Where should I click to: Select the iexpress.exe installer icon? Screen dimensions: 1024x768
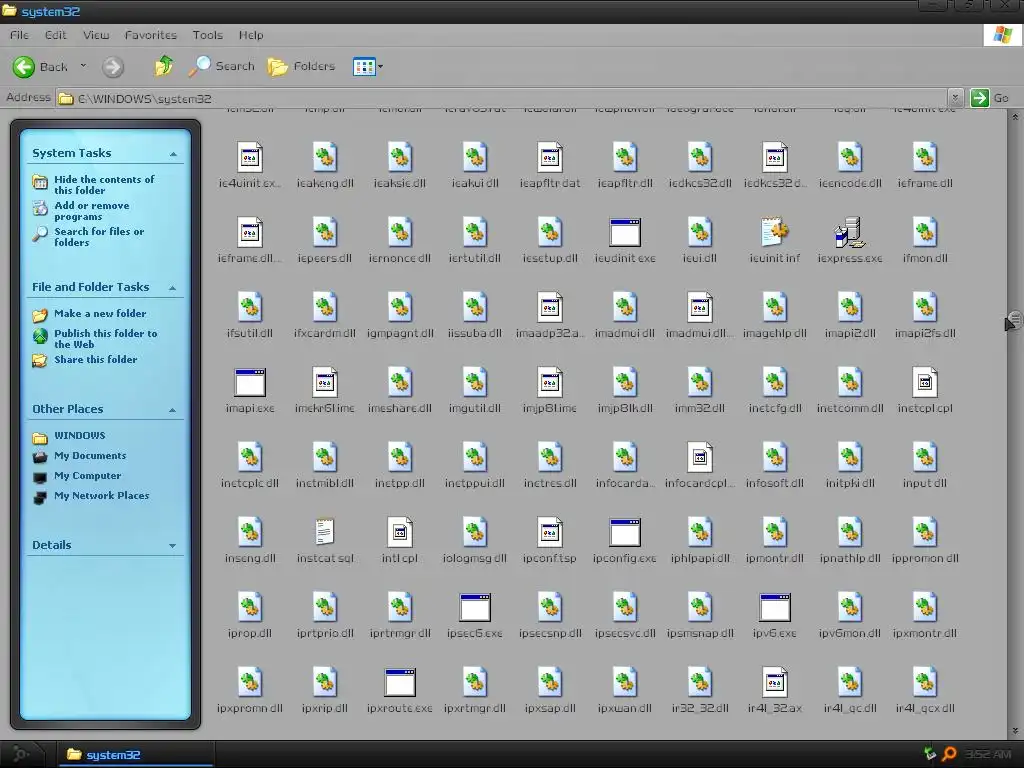click(849, 232)
